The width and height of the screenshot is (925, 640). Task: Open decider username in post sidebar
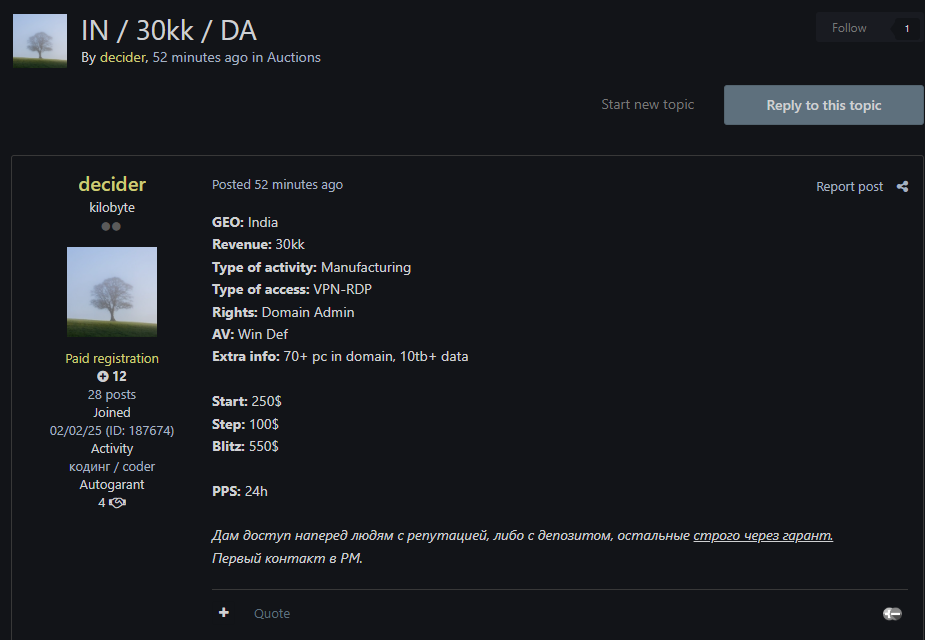(112, 184)
